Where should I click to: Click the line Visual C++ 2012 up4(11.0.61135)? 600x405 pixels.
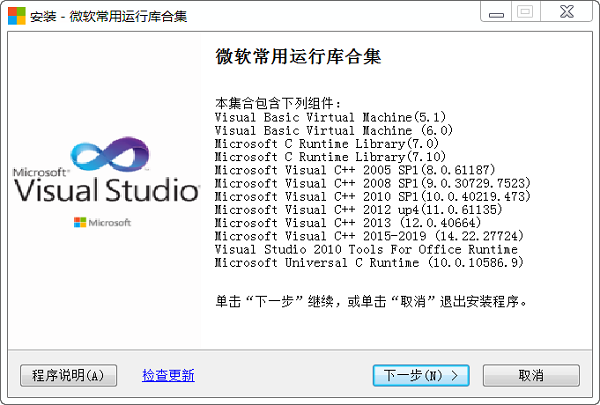[x=359, y=209]
